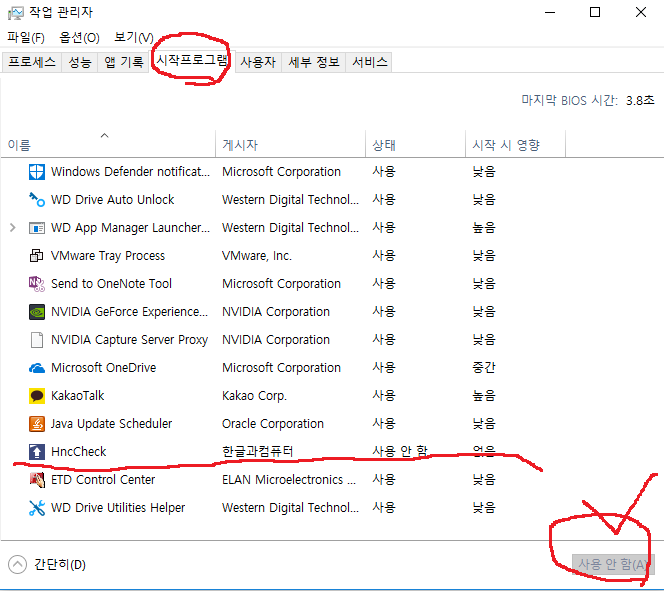Click the VMware Tray Process icon
Viewport: 664px width, 591px height.
[37, 256]
